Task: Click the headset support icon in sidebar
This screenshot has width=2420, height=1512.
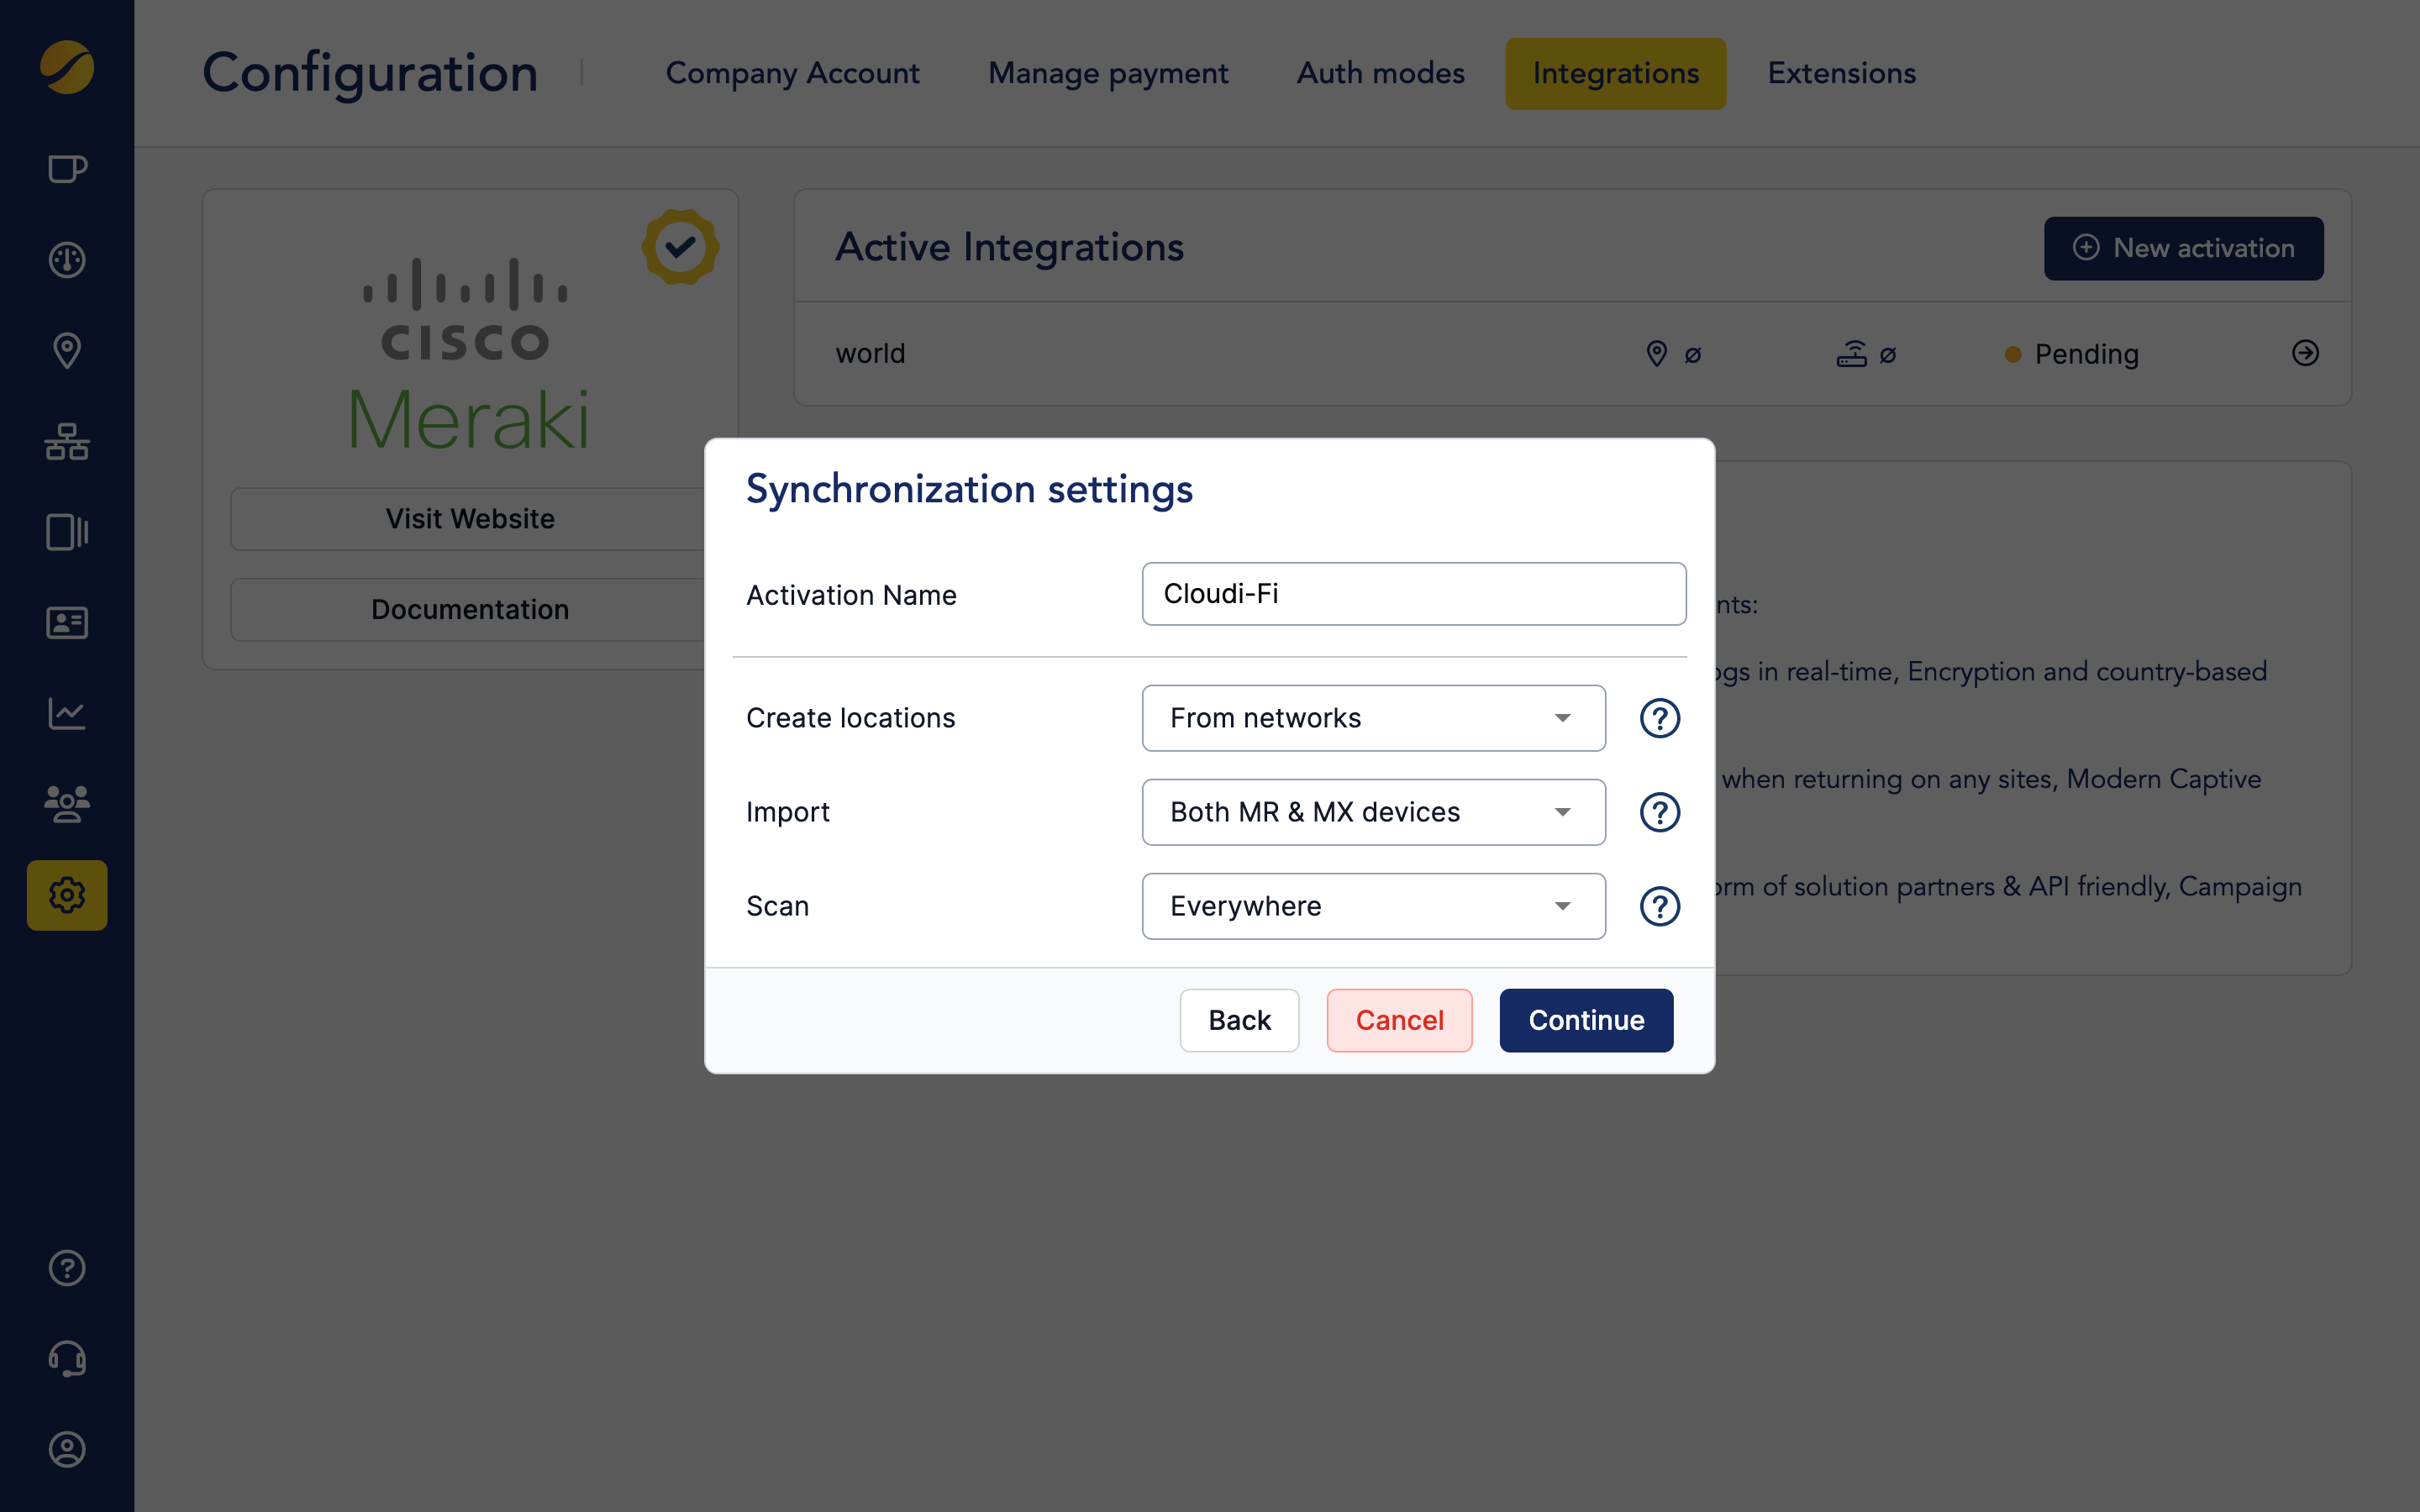Action: 66,1358
